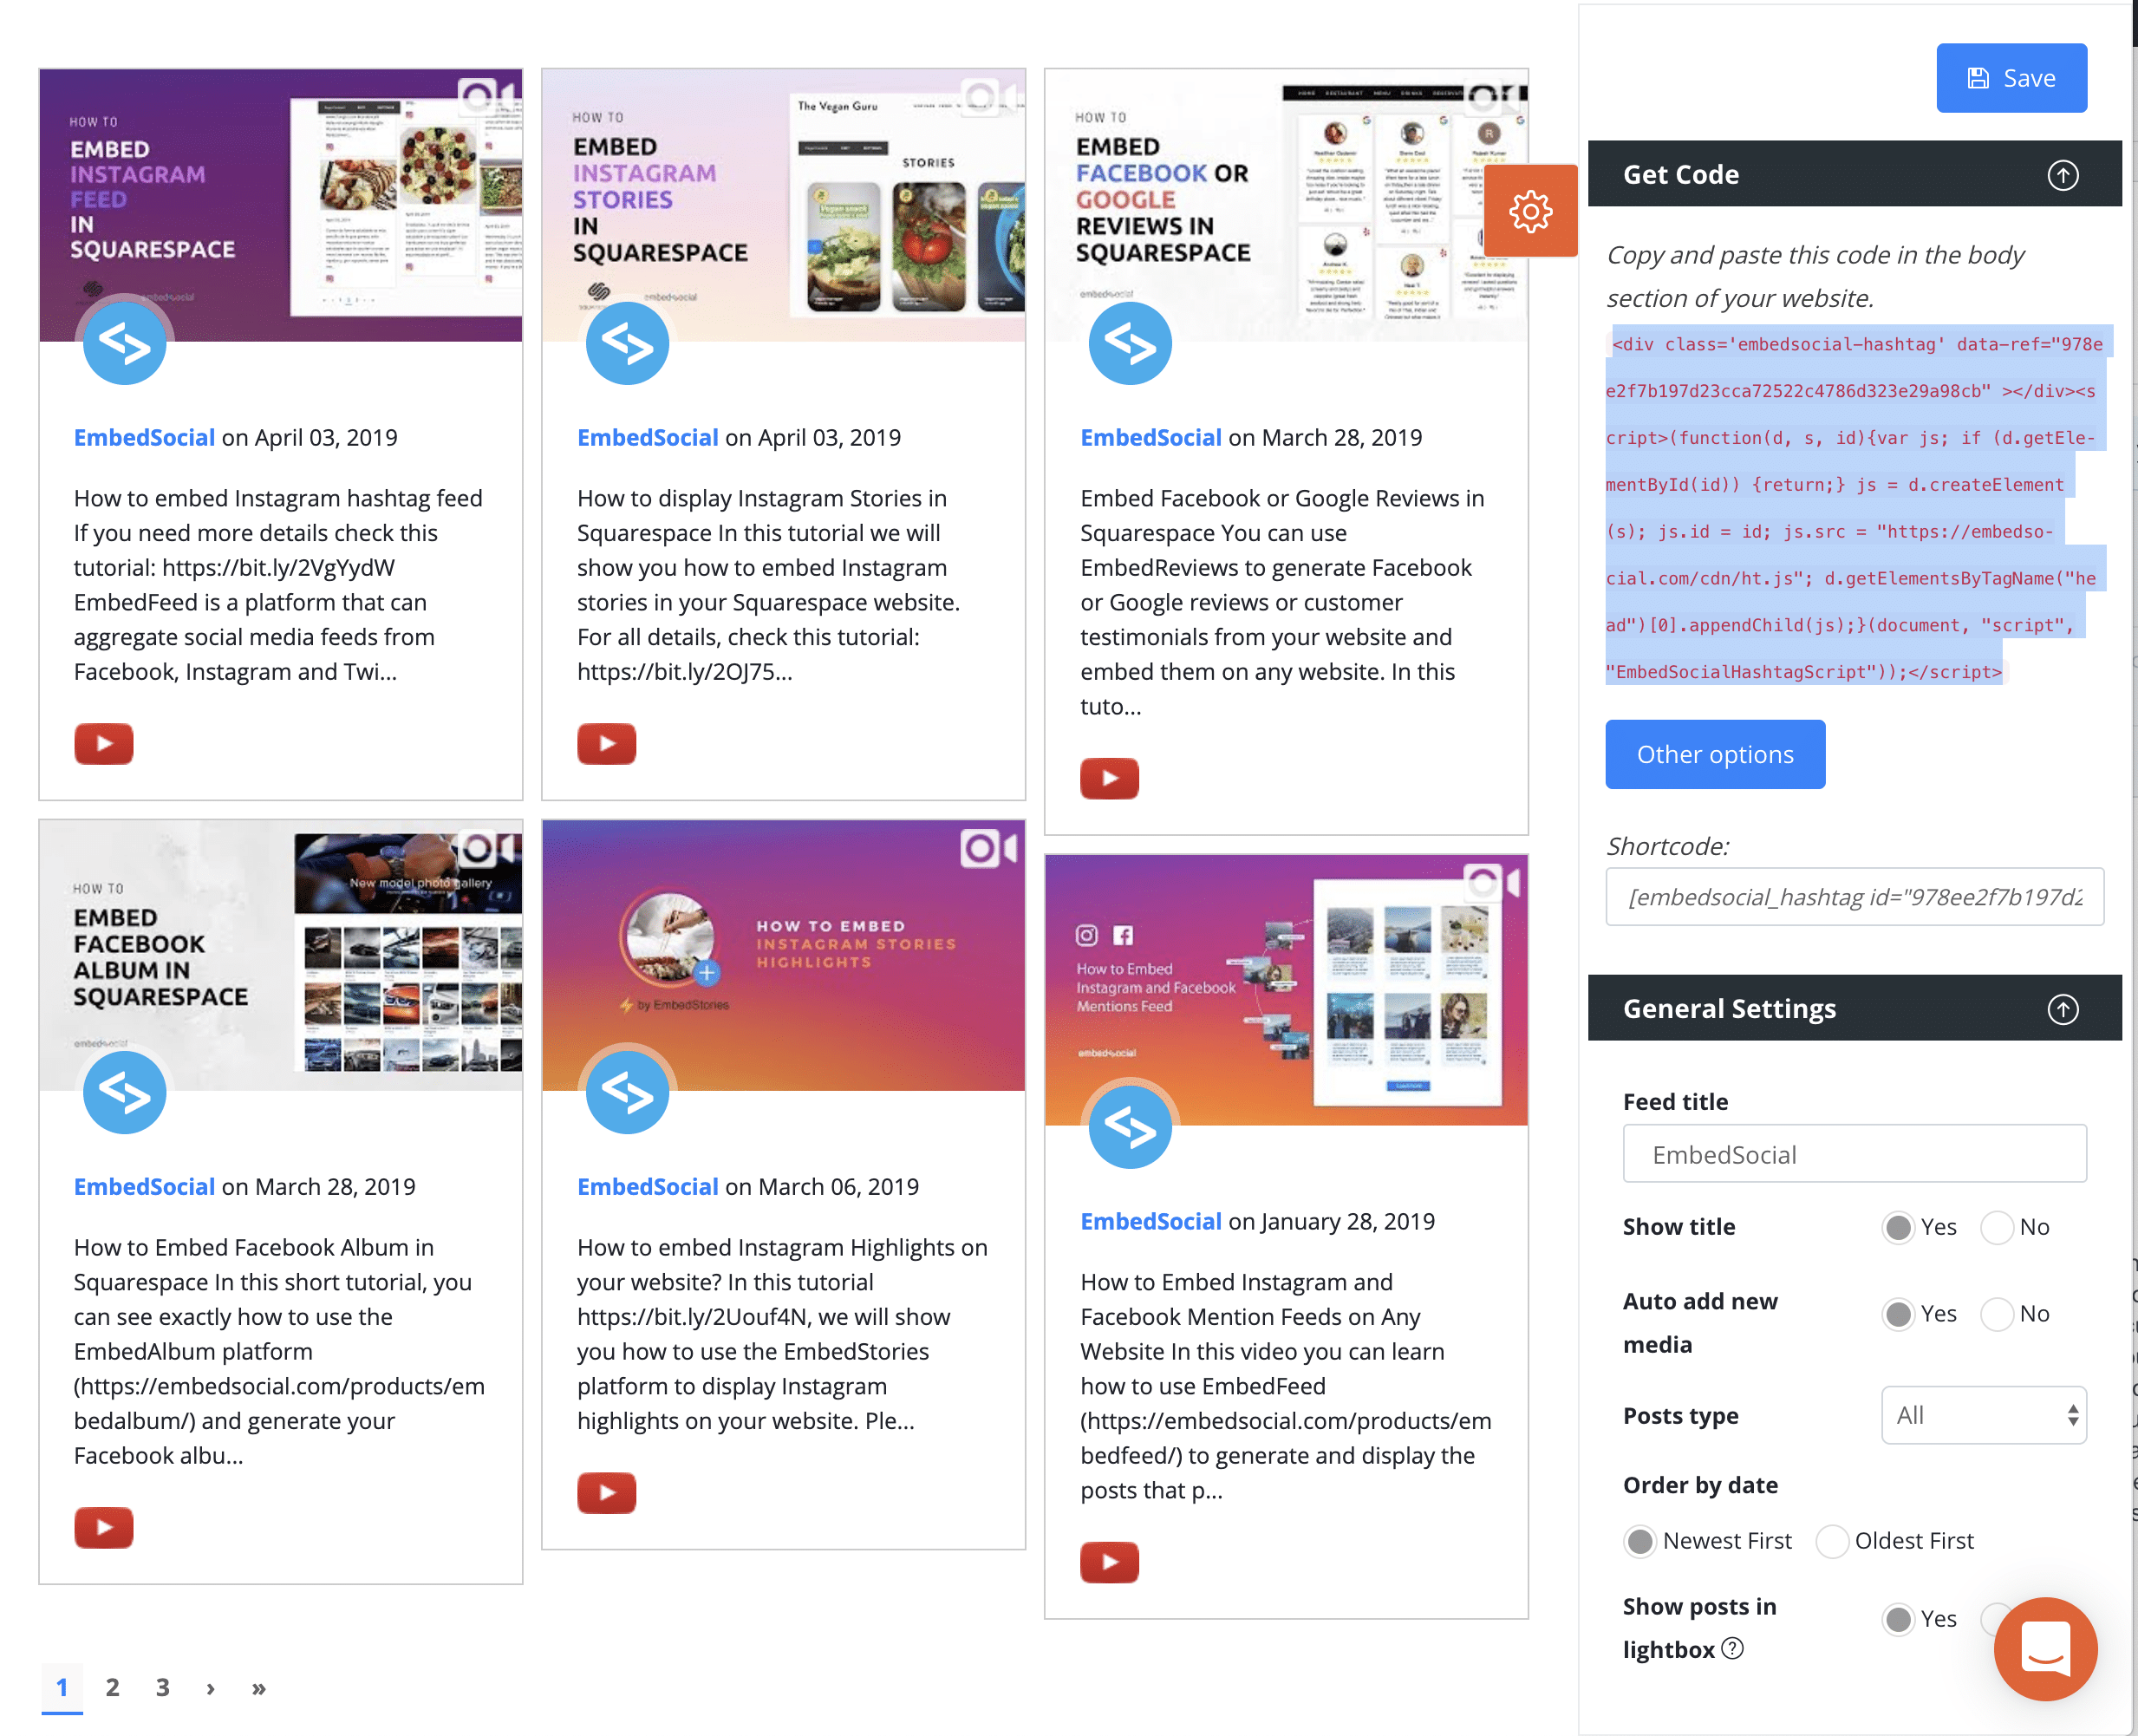Click the Other options button
This screenshot has height=1736, width=2138.
point(1715,754)
